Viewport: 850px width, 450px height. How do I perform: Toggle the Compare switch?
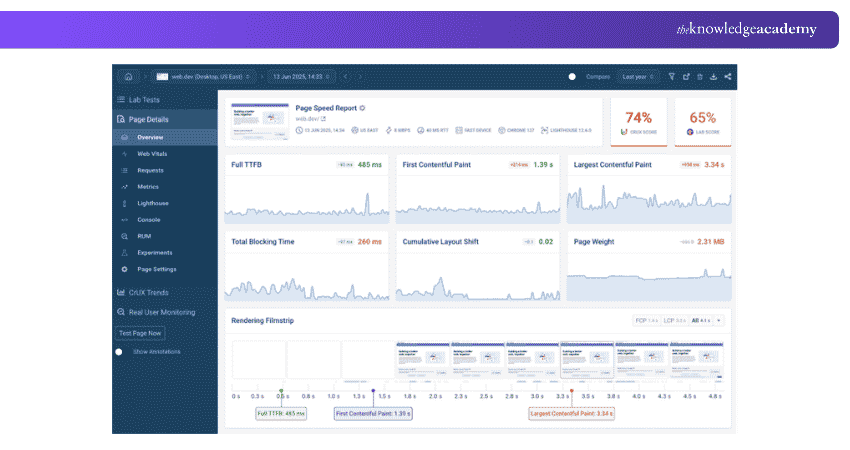pos(572,76)
